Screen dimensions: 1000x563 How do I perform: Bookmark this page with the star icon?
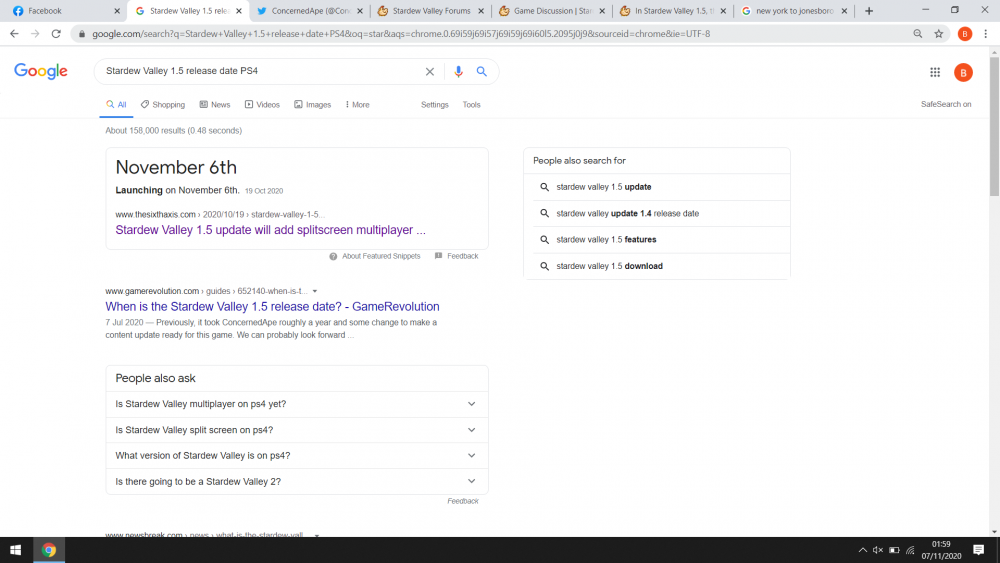pos(939,33)
